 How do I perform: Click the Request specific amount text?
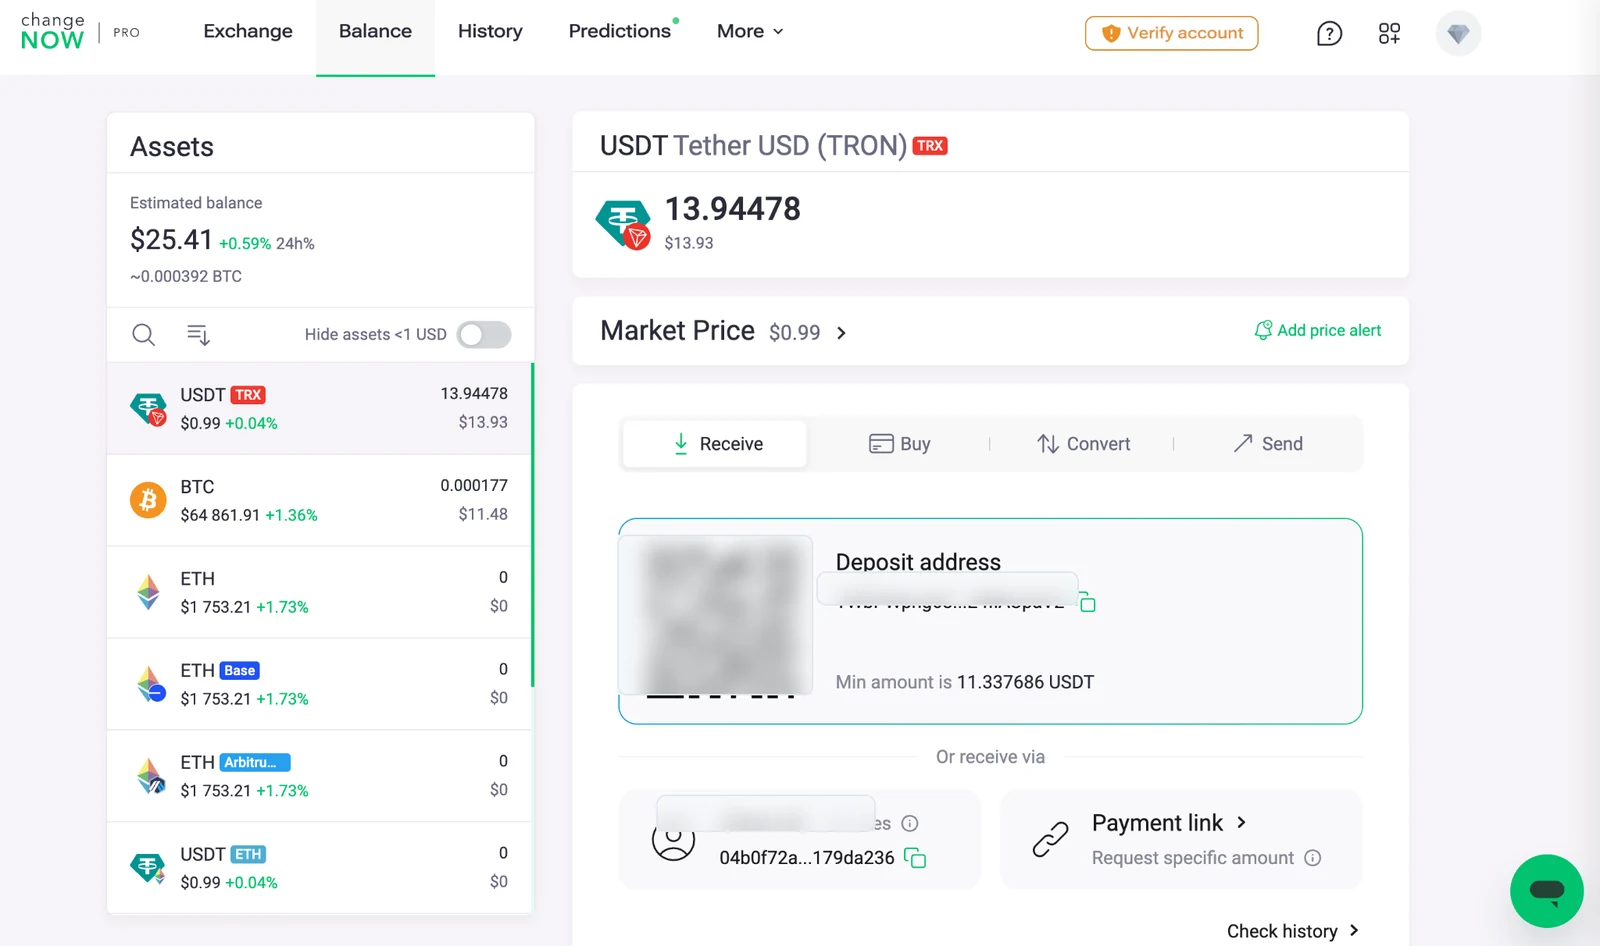coord(1193,858)
